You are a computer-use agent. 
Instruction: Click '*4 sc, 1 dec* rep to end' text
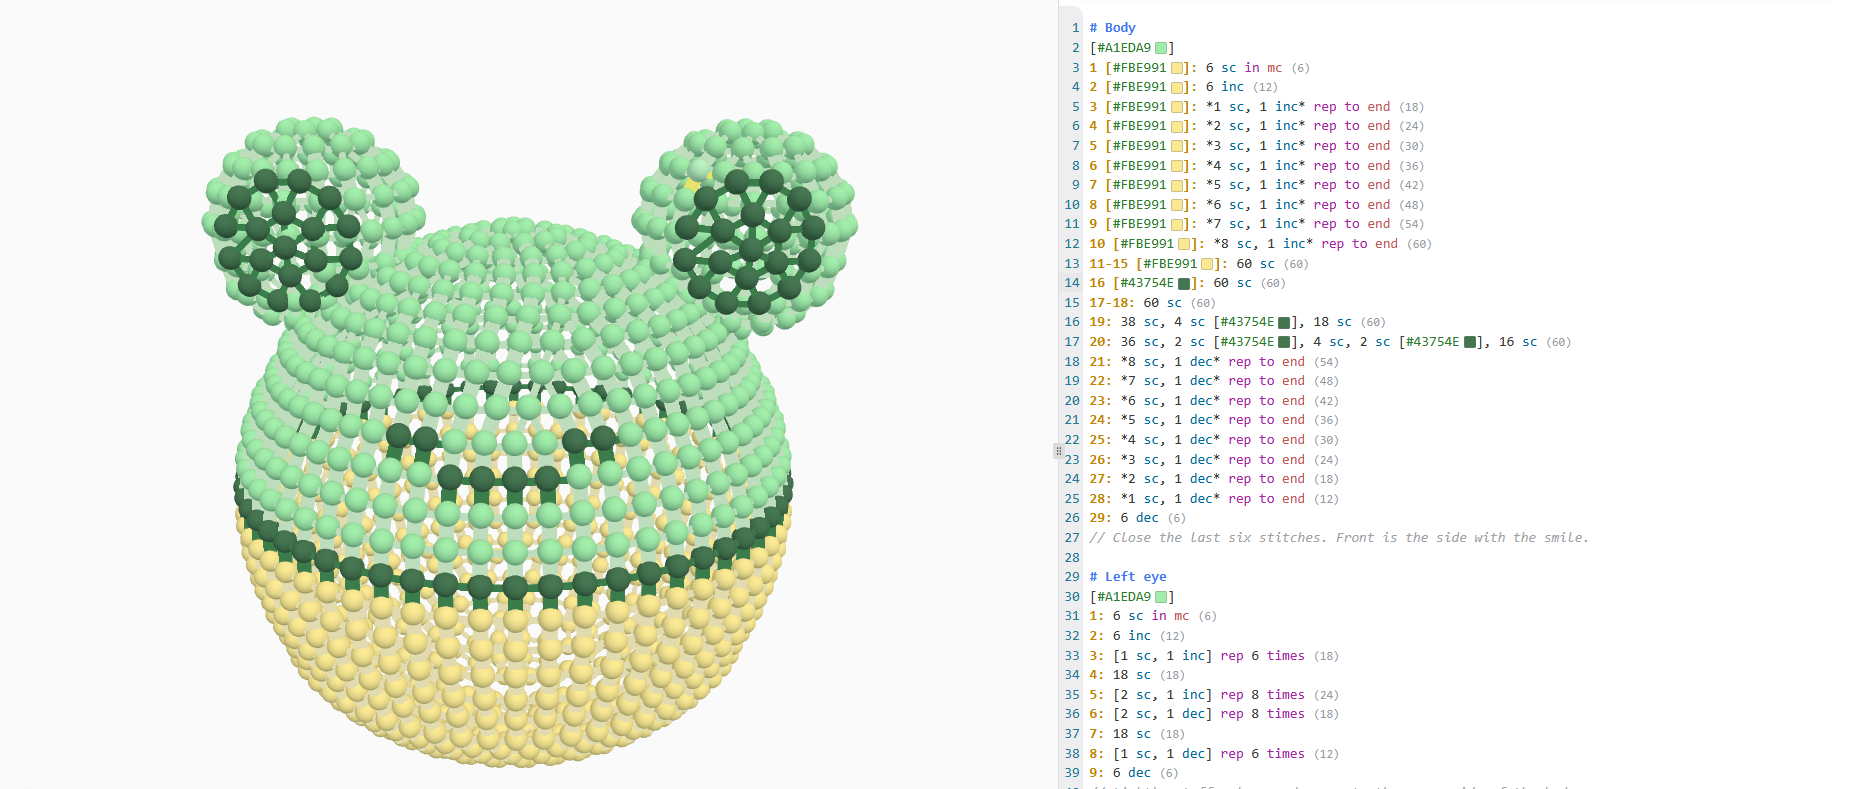1213,440
